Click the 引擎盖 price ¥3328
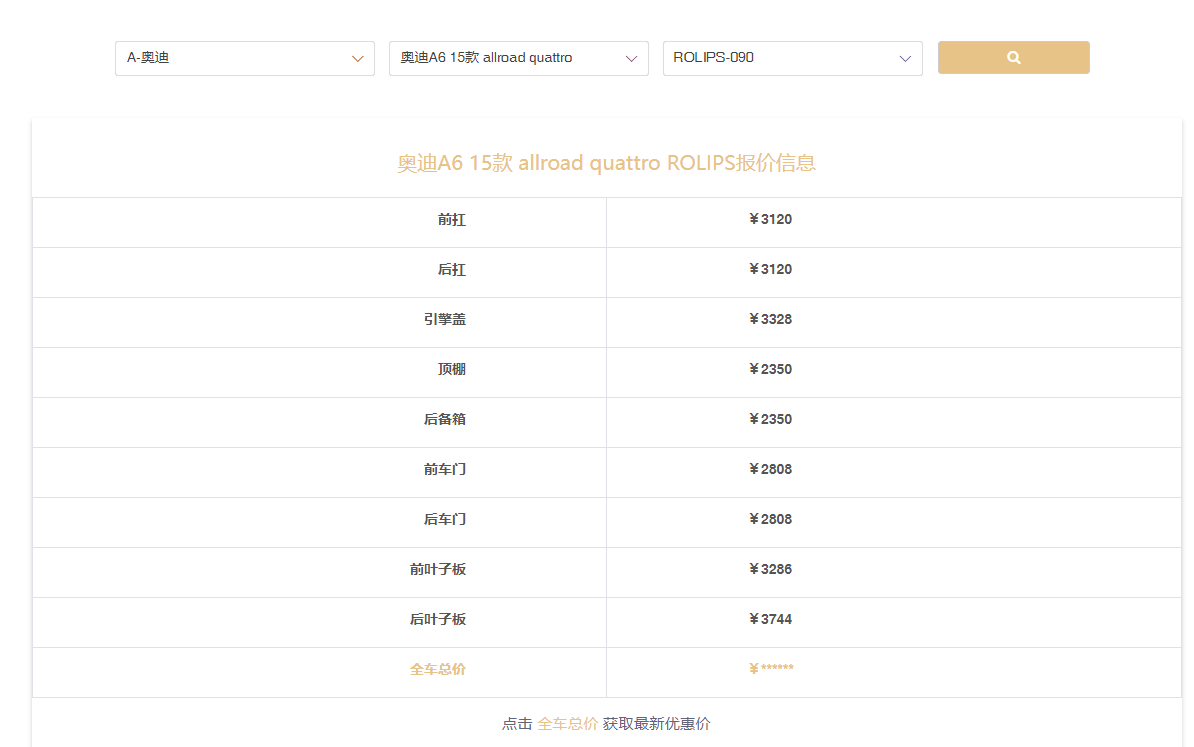Screen dimensions: 1194x747 click(x=770, y=319)
